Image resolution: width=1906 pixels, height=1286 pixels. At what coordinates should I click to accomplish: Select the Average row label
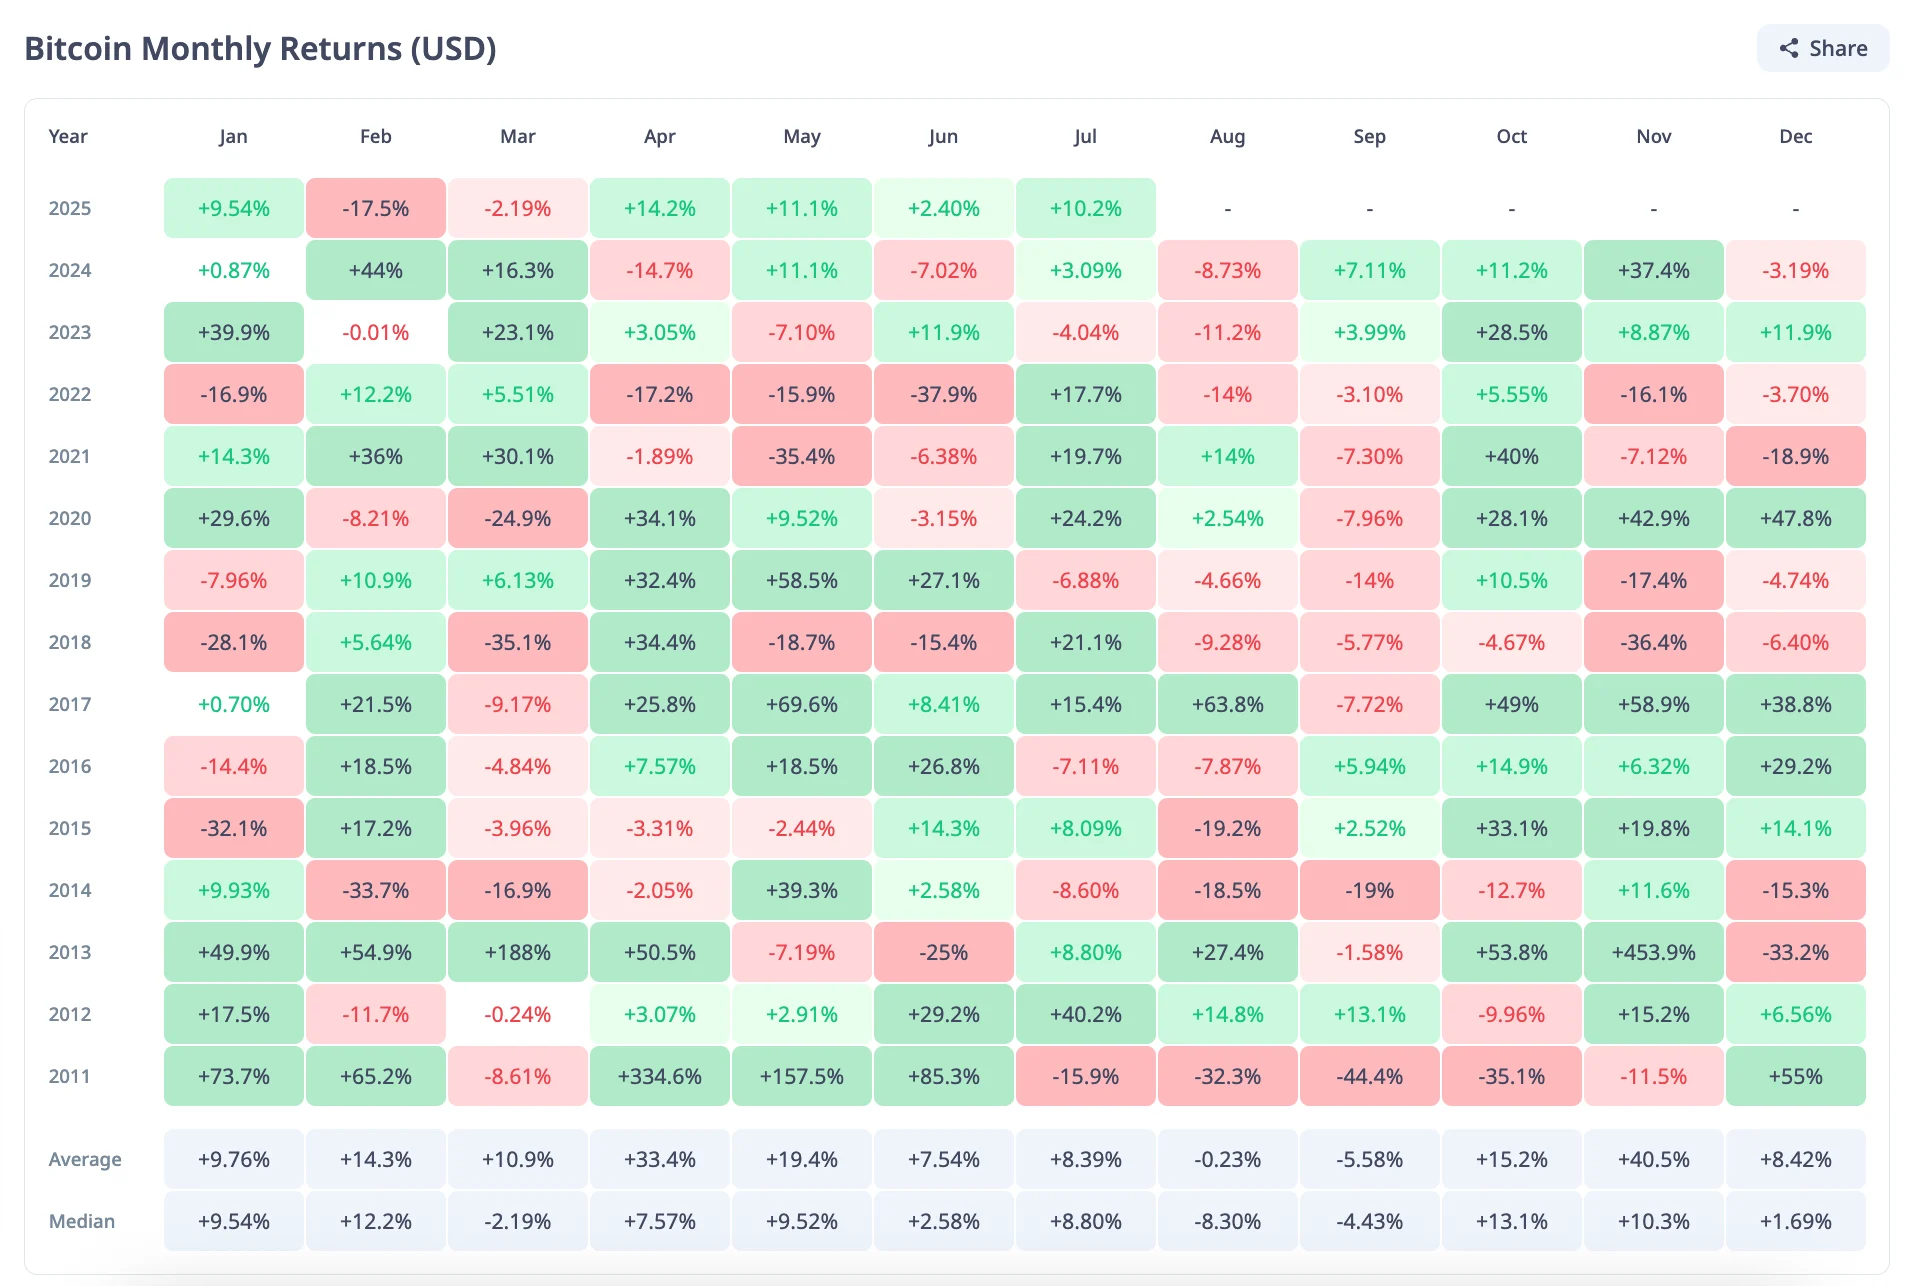point(85,1160)
